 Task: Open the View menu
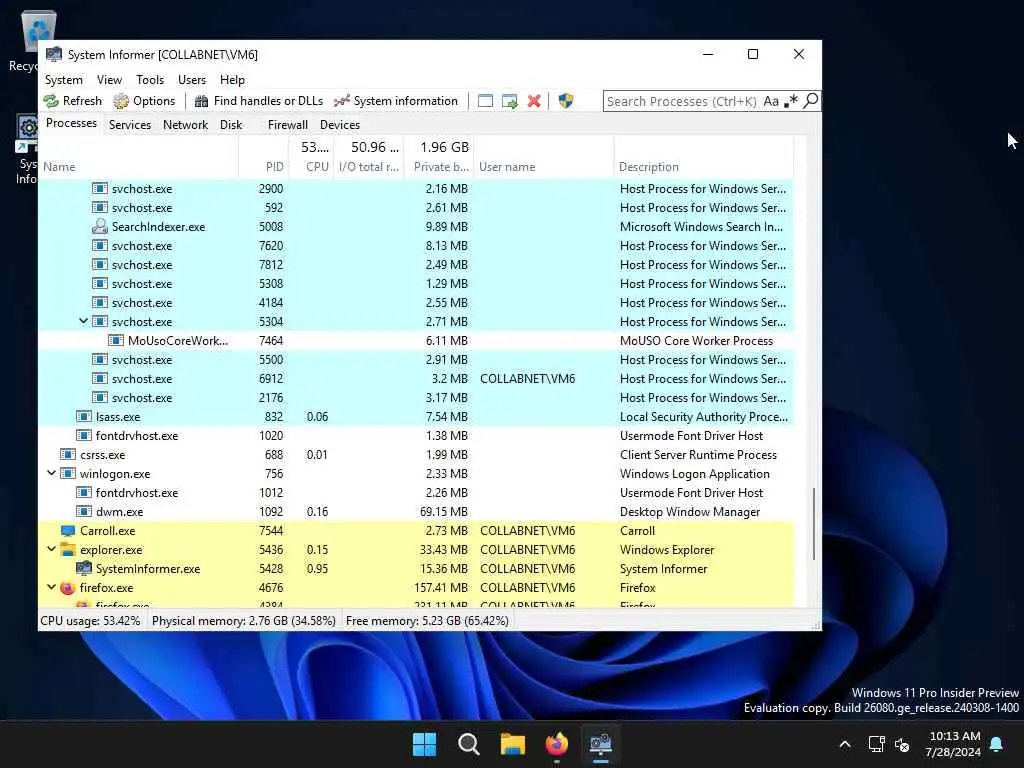click(x=109, y=80)
